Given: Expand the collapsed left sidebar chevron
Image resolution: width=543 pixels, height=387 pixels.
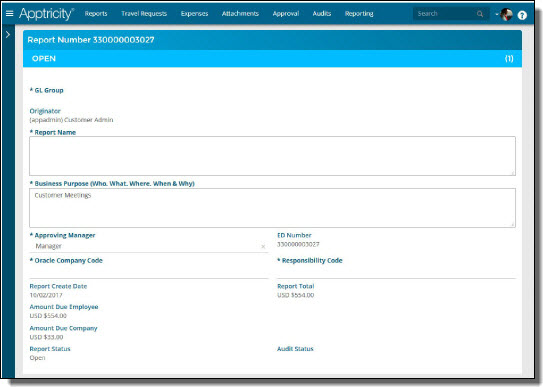Looking at the screenshot, I should point(8,34).
